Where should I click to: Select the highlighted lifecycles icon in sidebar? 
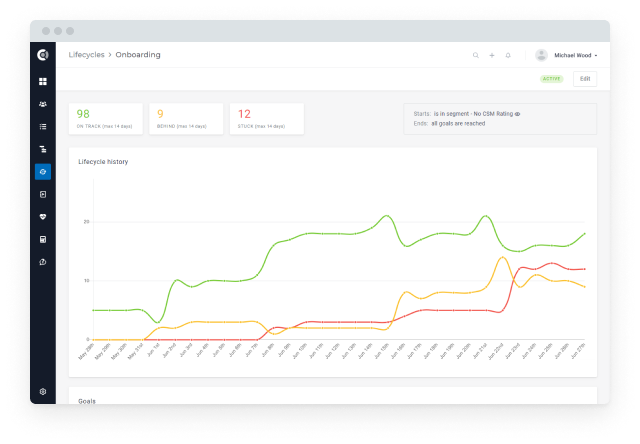(x=43, y=172)
